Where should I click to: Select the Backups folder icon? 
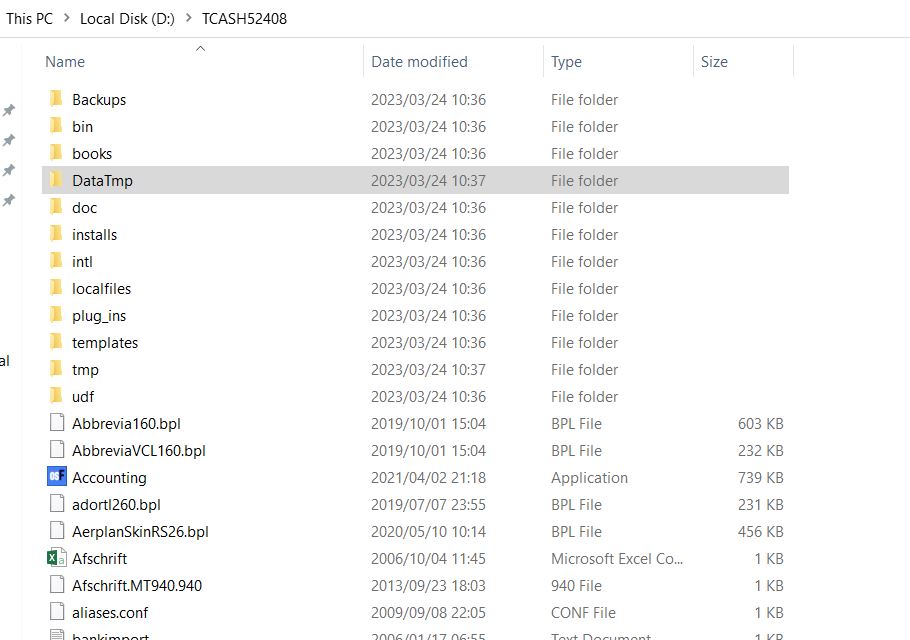coord(57,100)
